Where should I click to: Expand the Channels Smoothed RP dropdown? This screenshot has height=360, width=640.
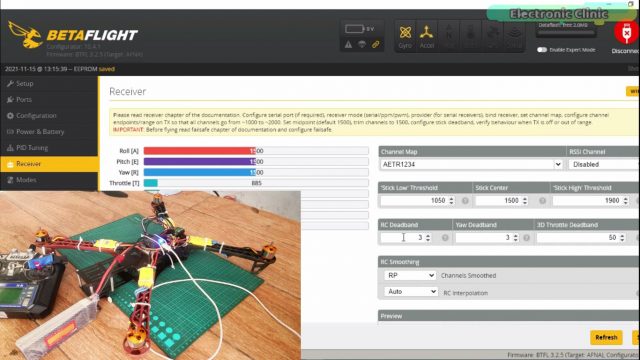410,276
